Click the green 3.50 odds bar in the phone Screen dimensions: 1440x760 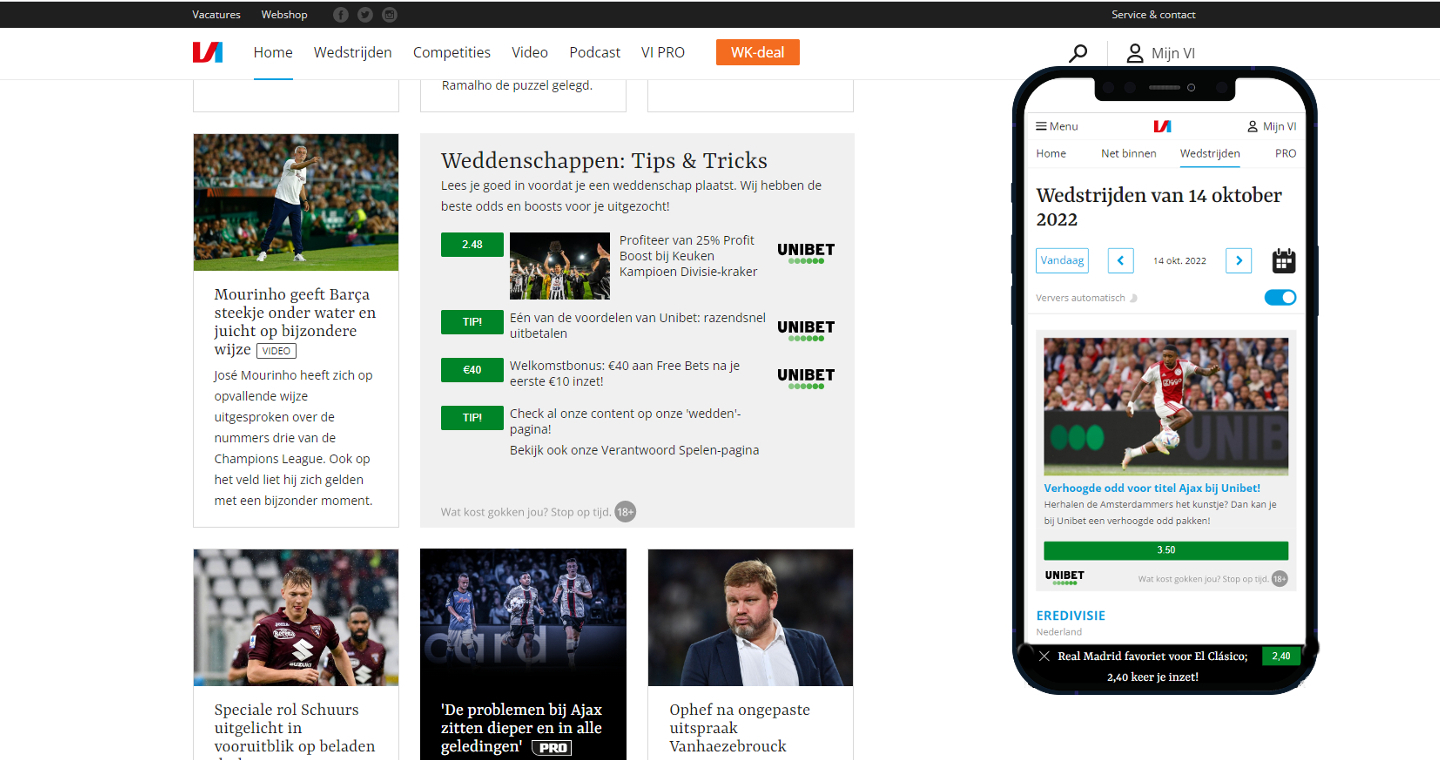click(x=1166, y=550)
